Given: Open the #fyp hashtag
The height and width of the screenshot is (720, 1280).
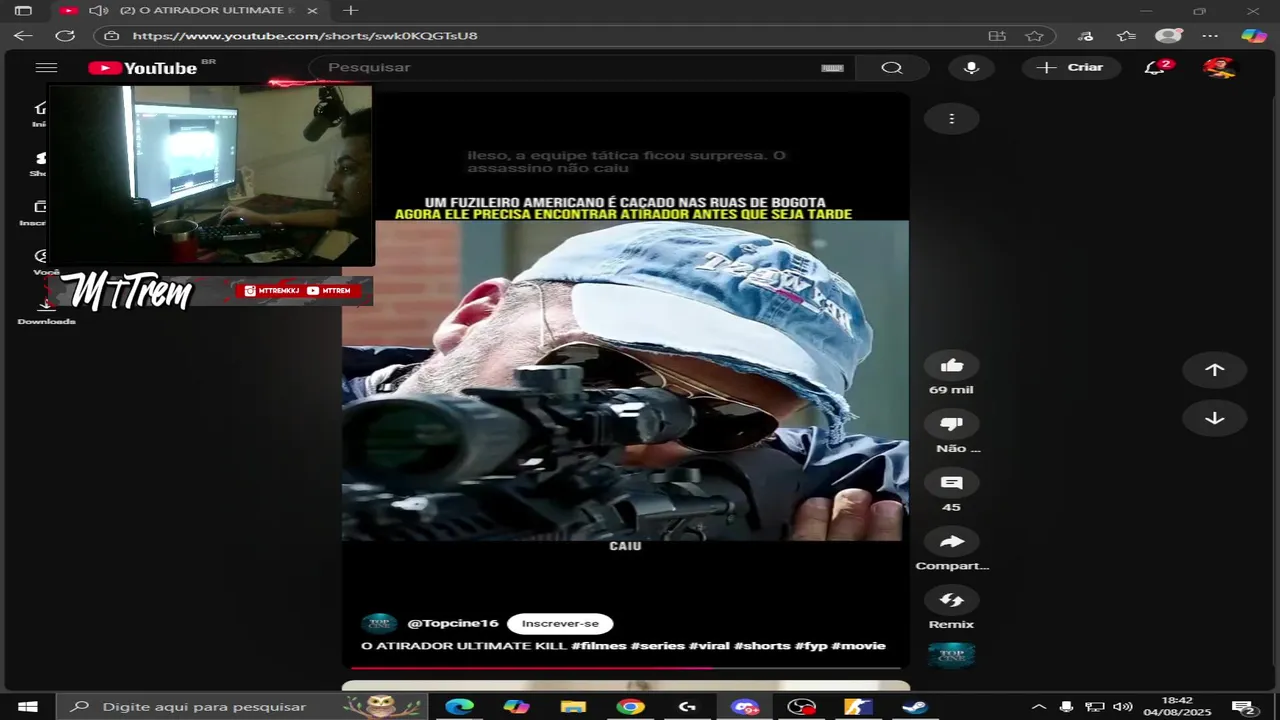Looking at the screenshot, I should (811, 646).
